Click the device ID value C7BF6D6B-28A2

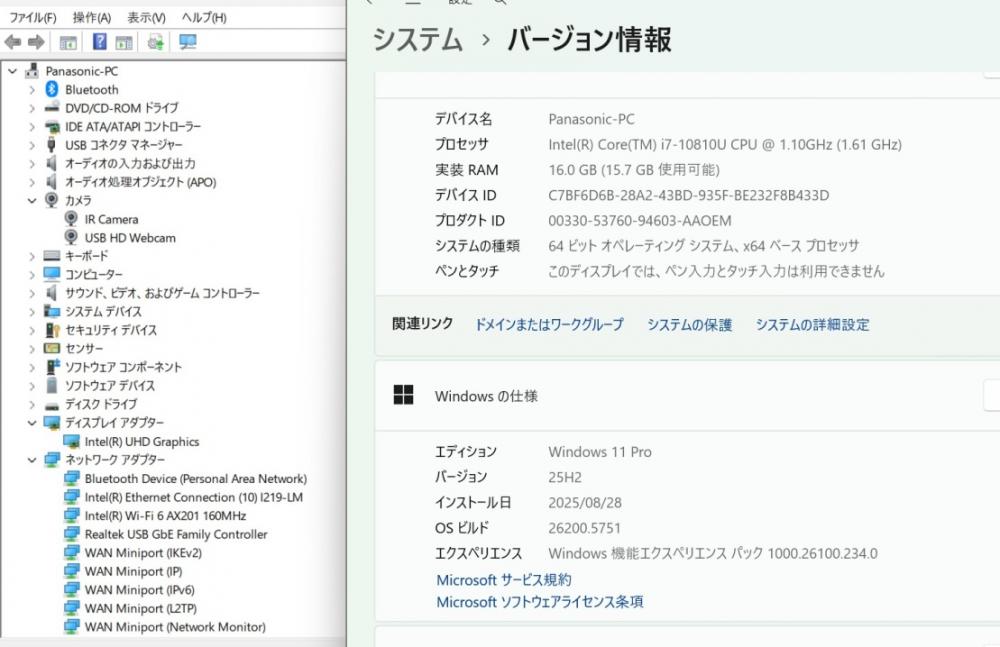(x=689, y=195)
